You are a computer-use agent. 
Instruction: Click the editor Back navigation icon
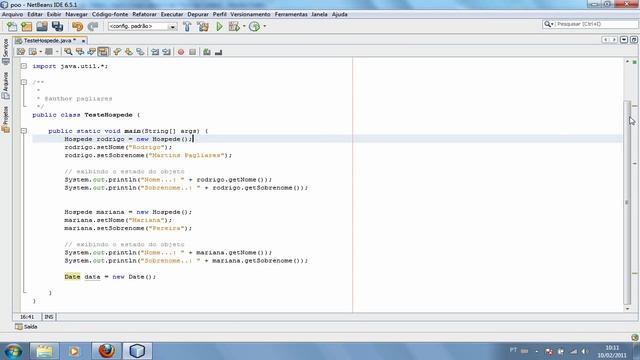tap(33, 52)
